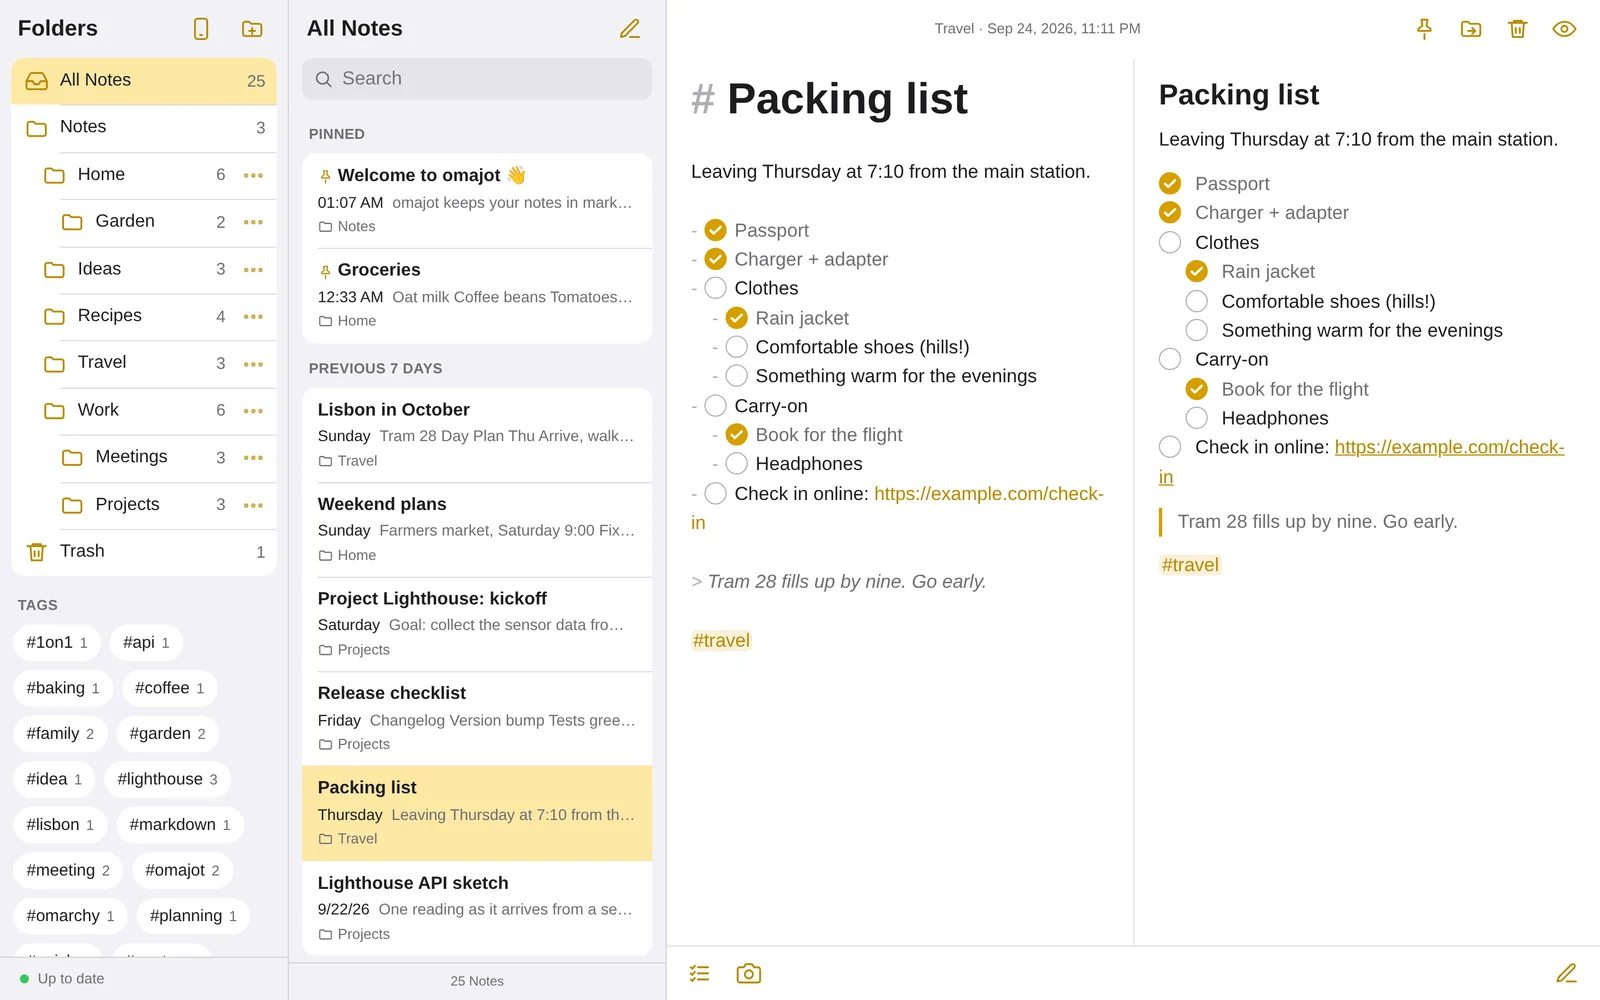
Task: Select the top-level Notes folder
Action: click(144, 127)
